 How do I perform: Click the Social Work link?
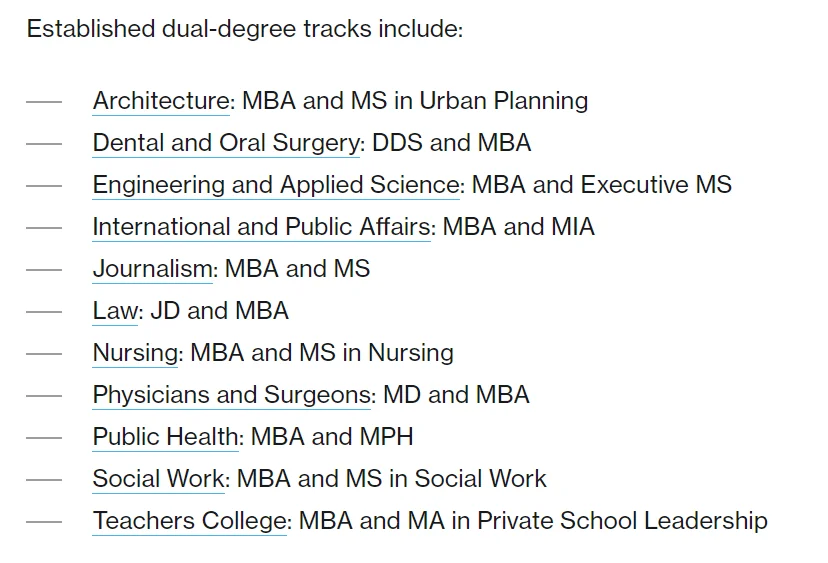[159, 479]
